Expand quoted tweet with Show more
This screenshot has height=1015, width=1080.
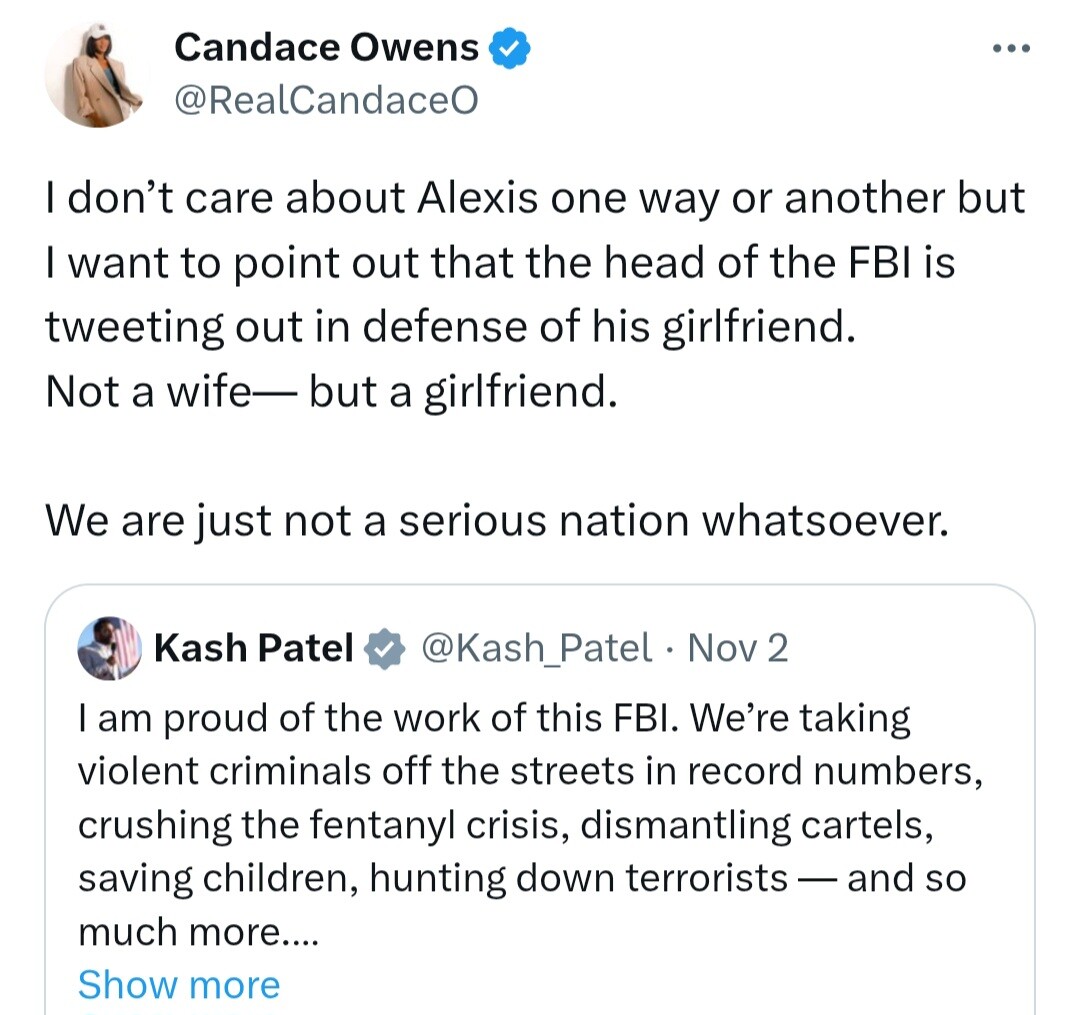(179, 985)
